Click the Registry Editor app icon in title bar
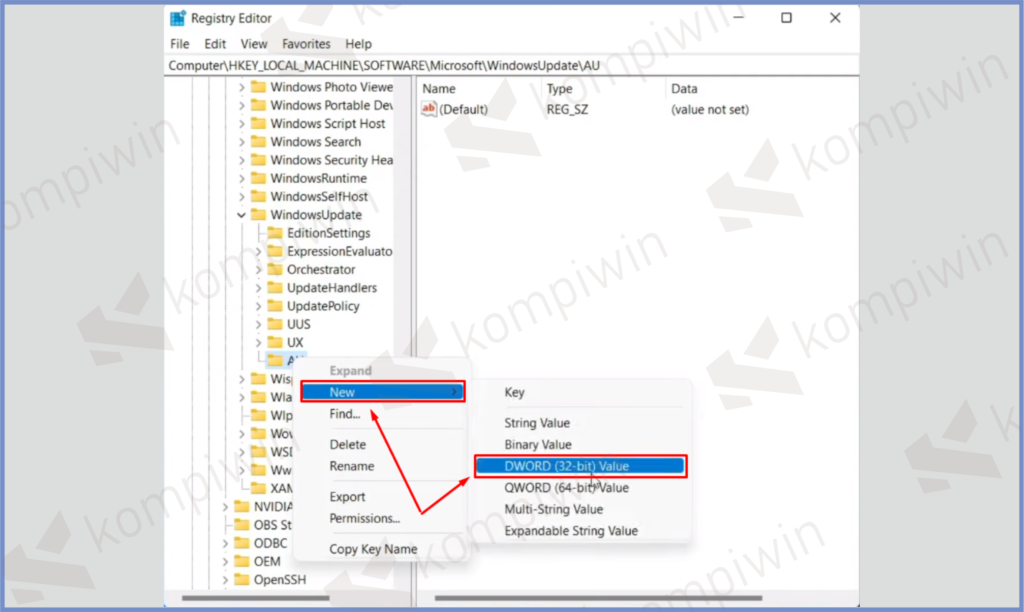The width and height of the screenshot is (1024, 612). coord(178,18)
